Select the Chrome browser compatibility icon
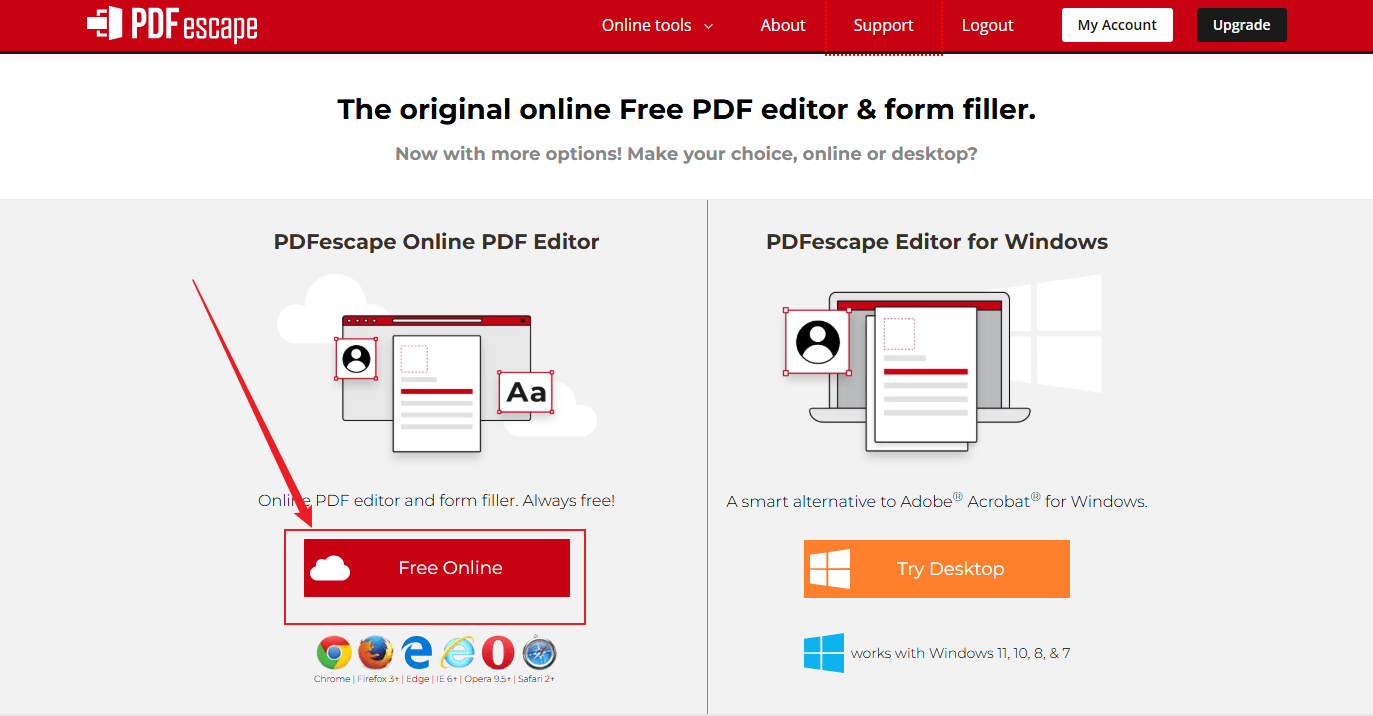 click(333, 652)
